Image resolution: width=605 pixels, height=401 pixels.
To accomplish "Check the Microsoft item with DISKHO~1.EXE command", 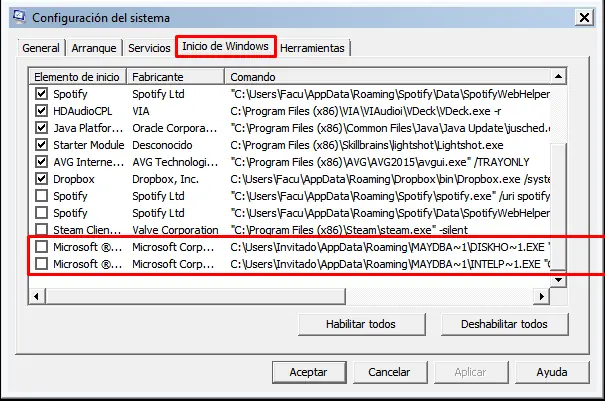I will (x=41, y=247).
